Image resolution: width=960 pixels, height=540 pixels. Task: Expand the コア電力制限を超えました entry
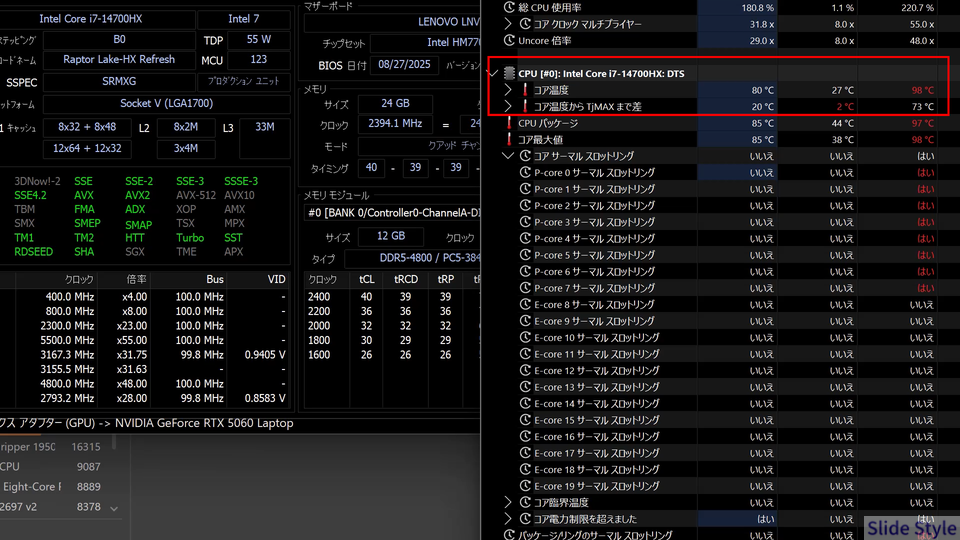point(508,519)
